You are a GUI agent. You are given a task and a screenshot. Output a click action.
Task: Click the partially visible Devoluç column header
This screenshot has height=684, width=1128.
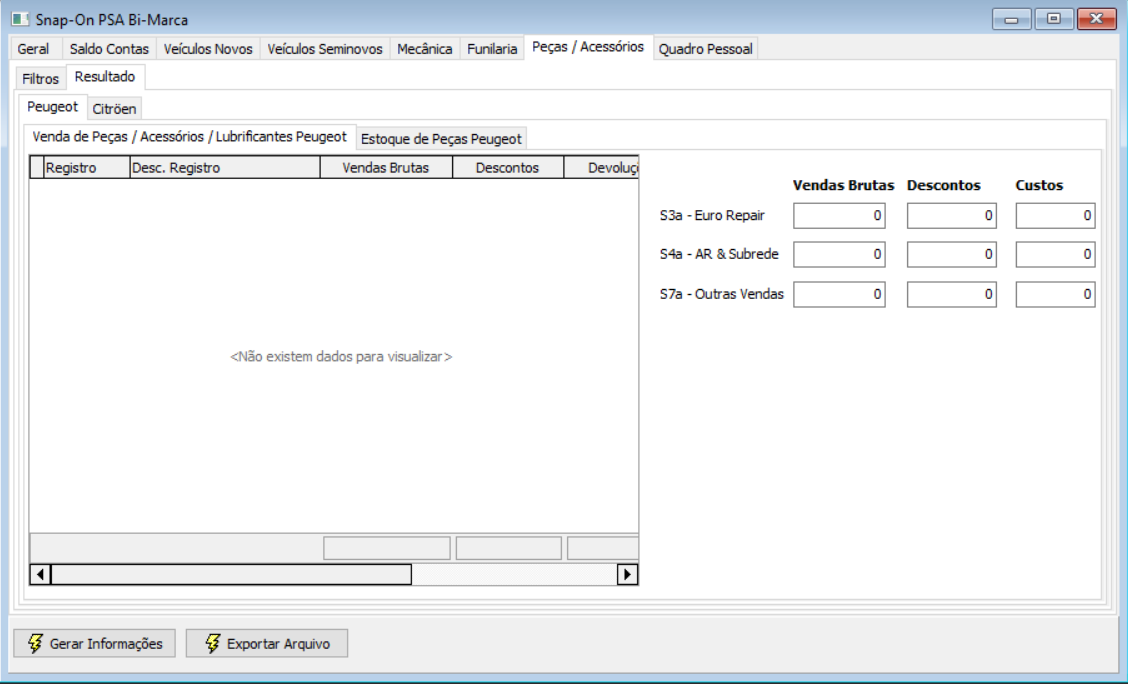click(x=601, y=168)
